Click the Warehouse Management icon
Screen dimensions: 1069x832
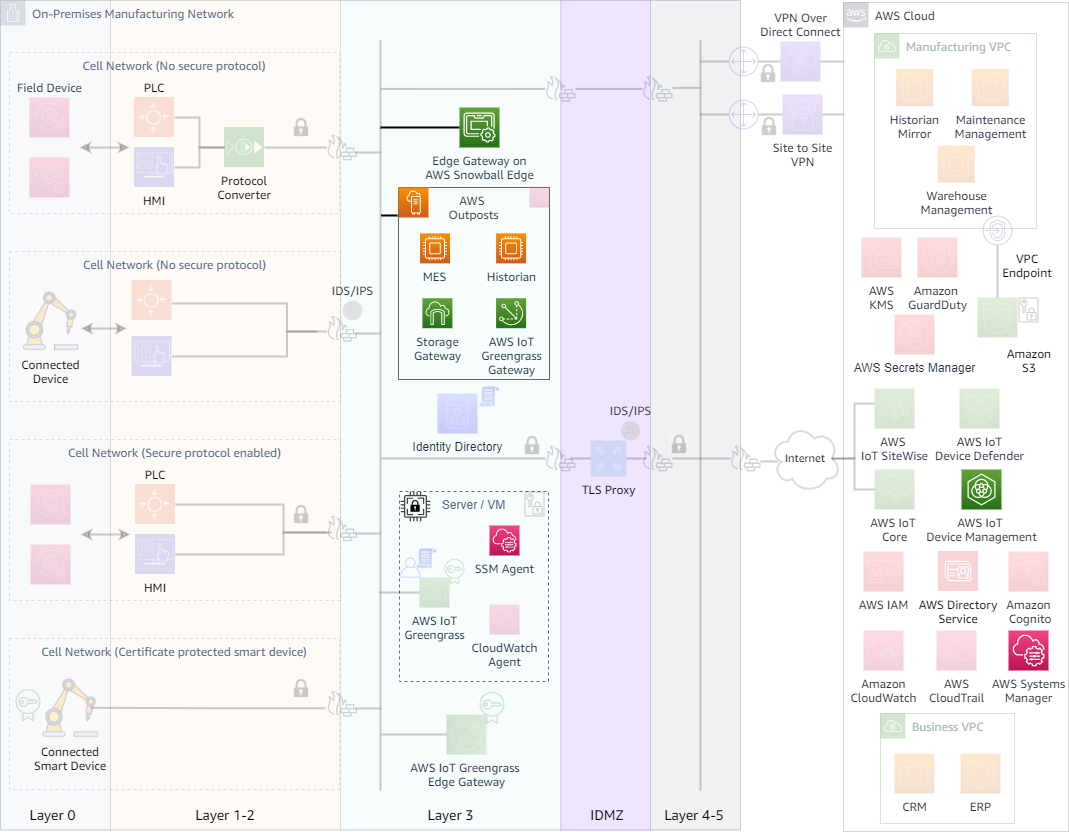coord(956,164)
